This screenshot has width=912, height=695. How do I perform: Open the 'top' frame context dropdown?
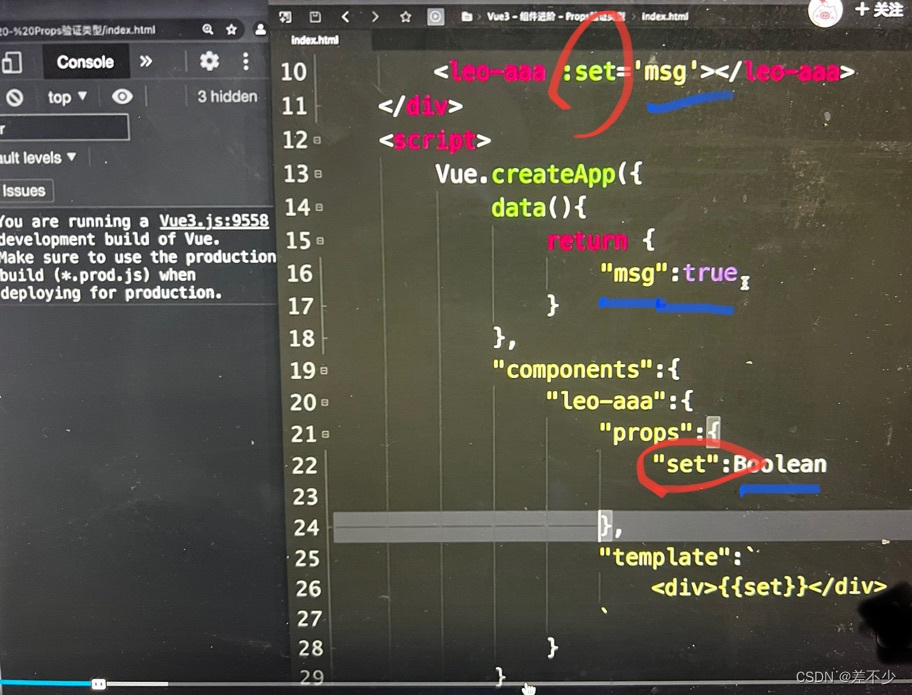65,97
